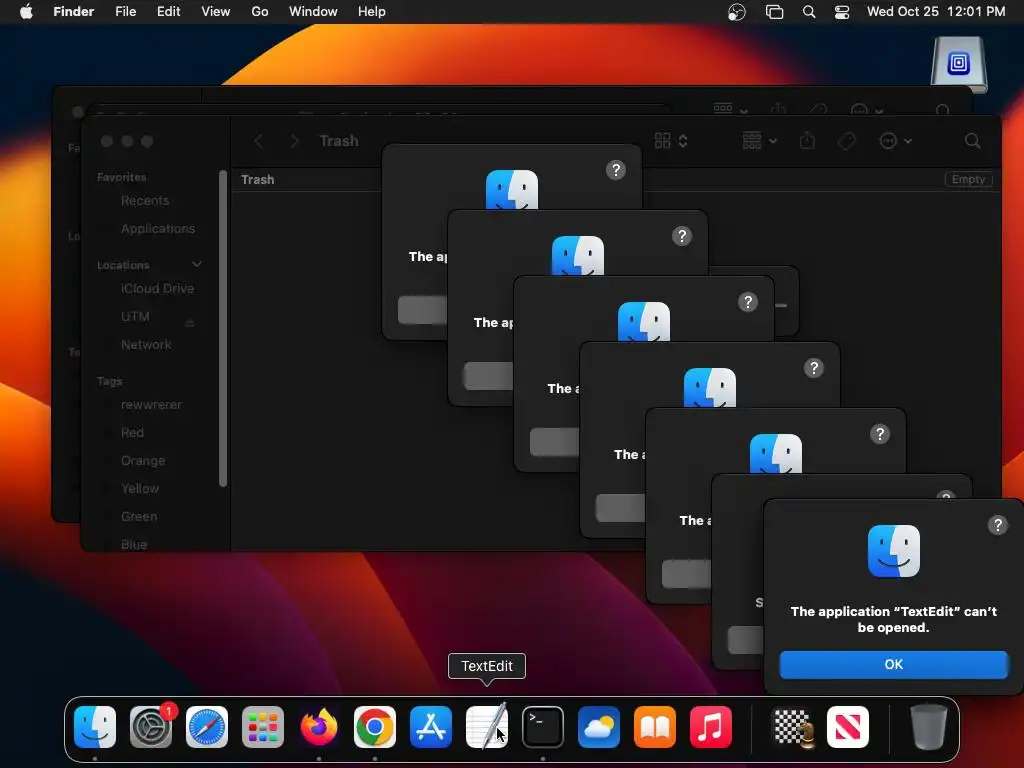Click the Empty button in the Trash window
Viewport: 1024px width, 768px height.
(x=968, y=180)
